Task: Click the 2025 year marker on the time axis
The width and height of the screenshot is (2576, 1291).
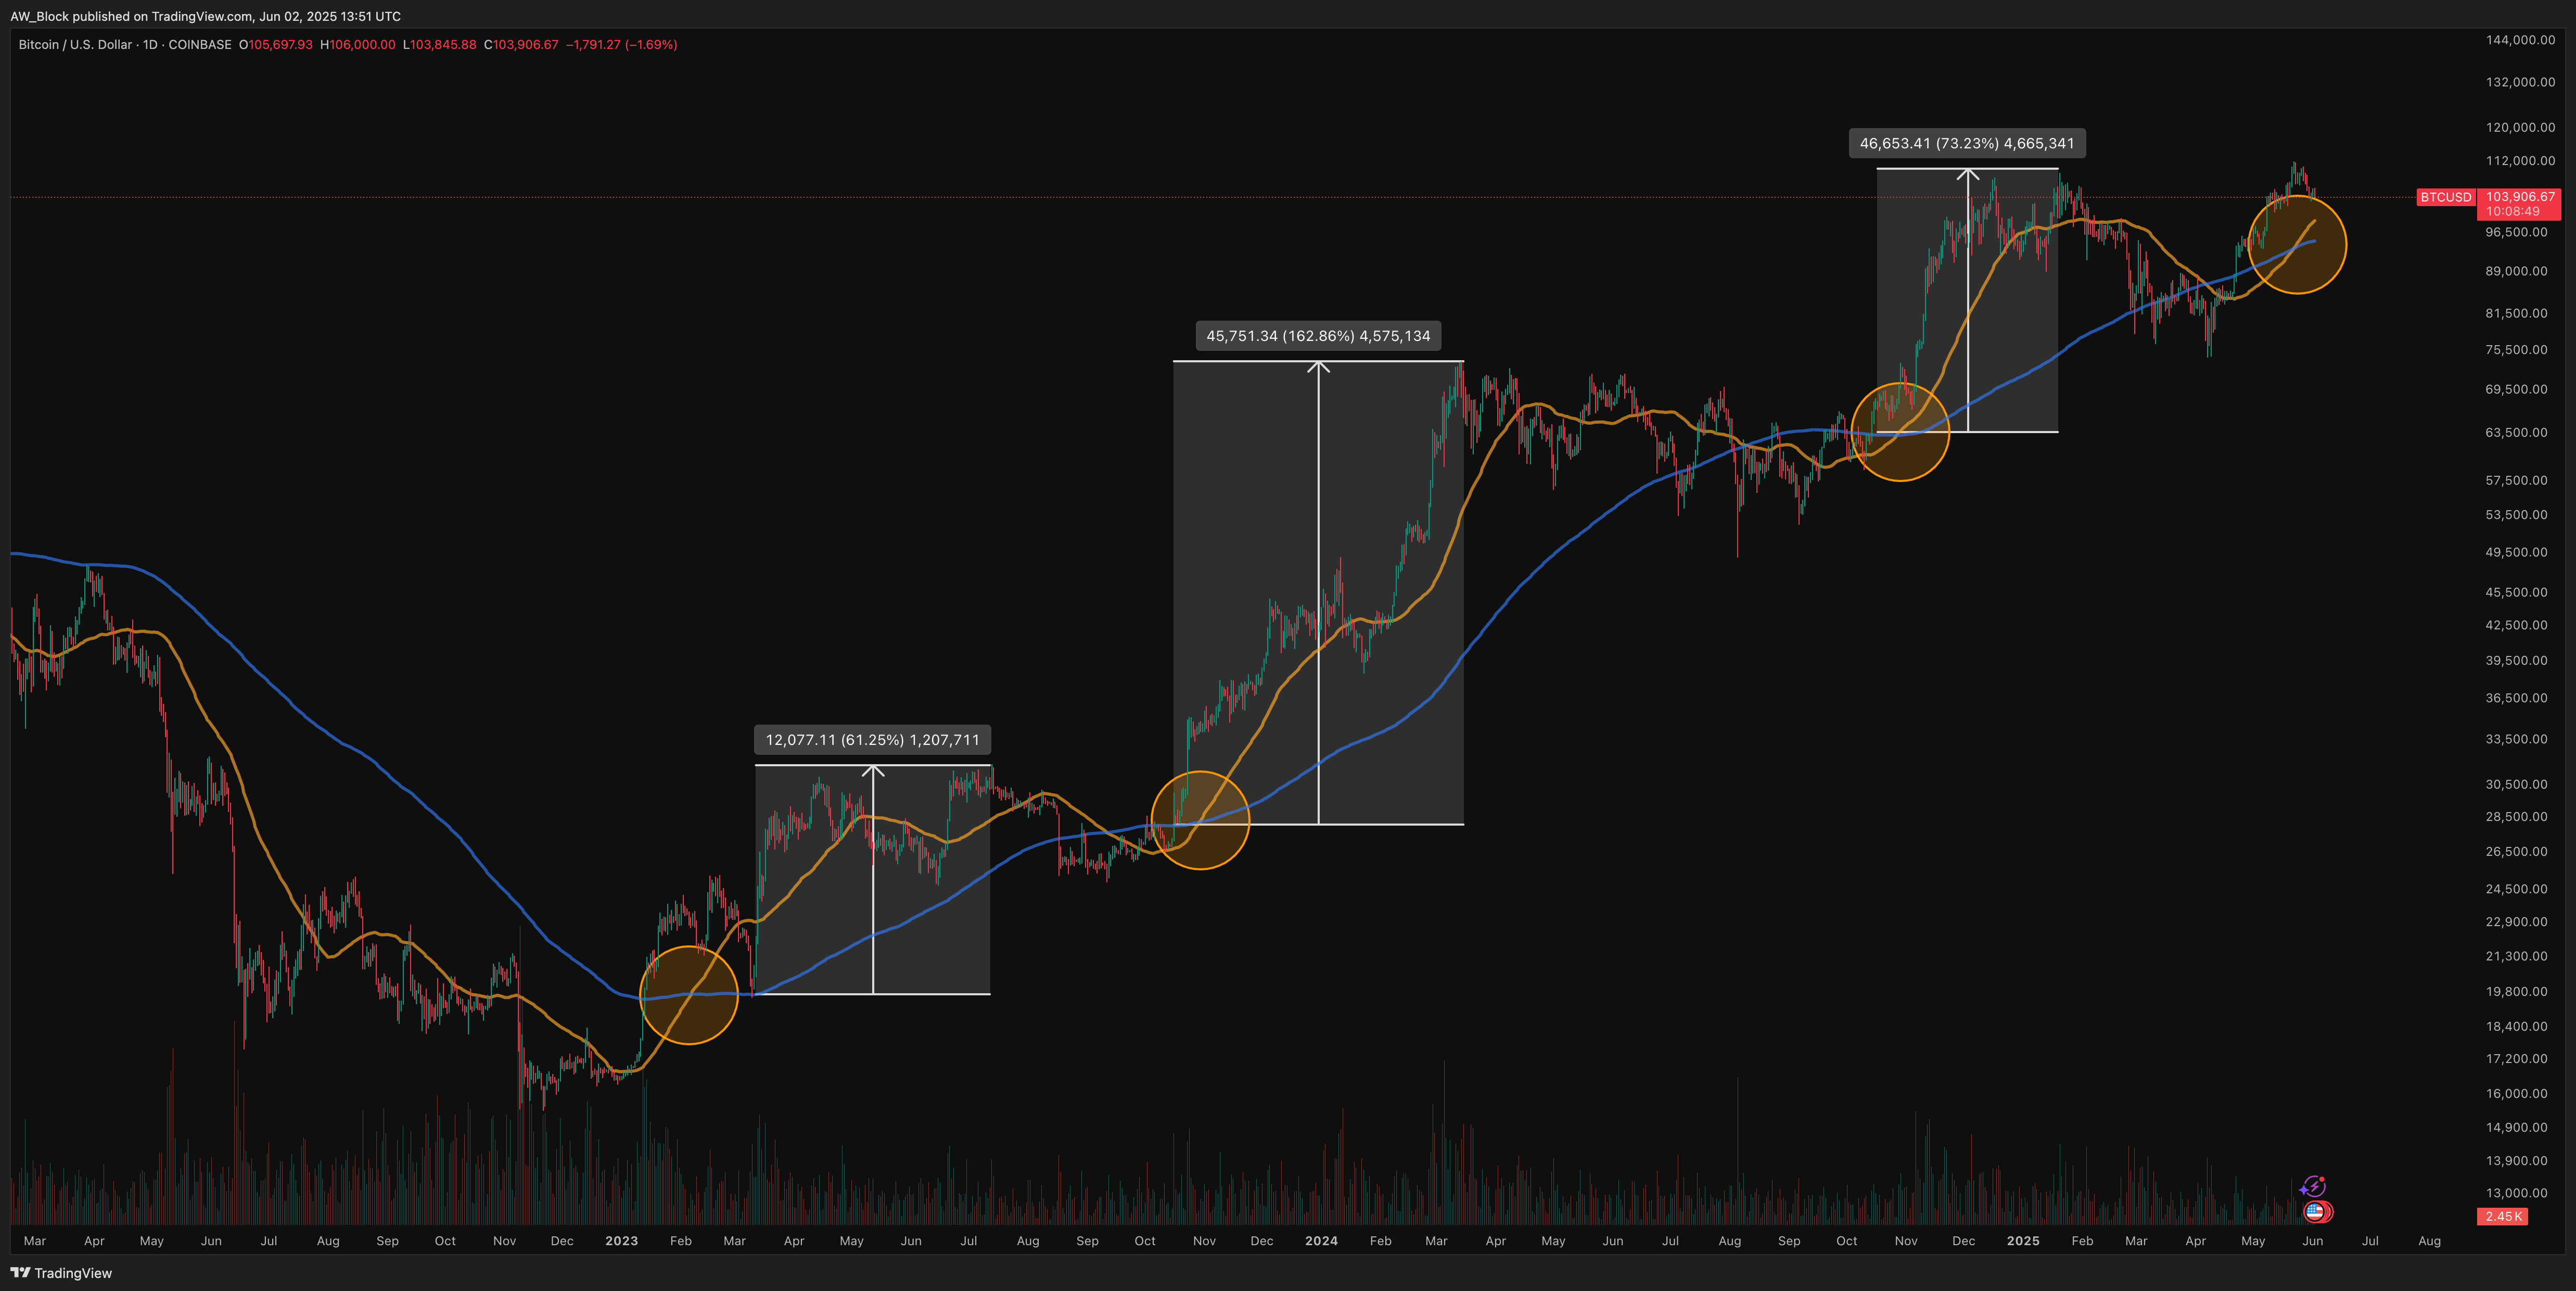Action: [x=2023, y=1241]
